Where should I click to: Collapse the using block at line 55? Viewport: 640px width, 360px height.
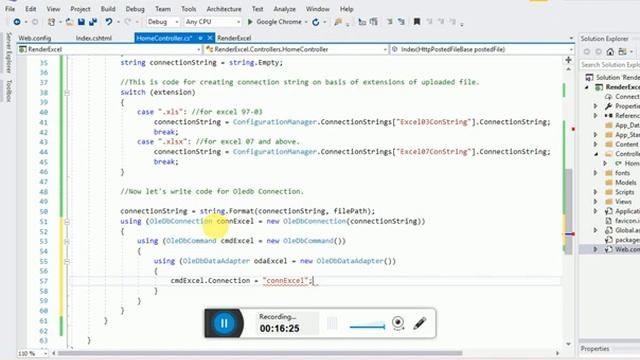(x=67, y=261)
